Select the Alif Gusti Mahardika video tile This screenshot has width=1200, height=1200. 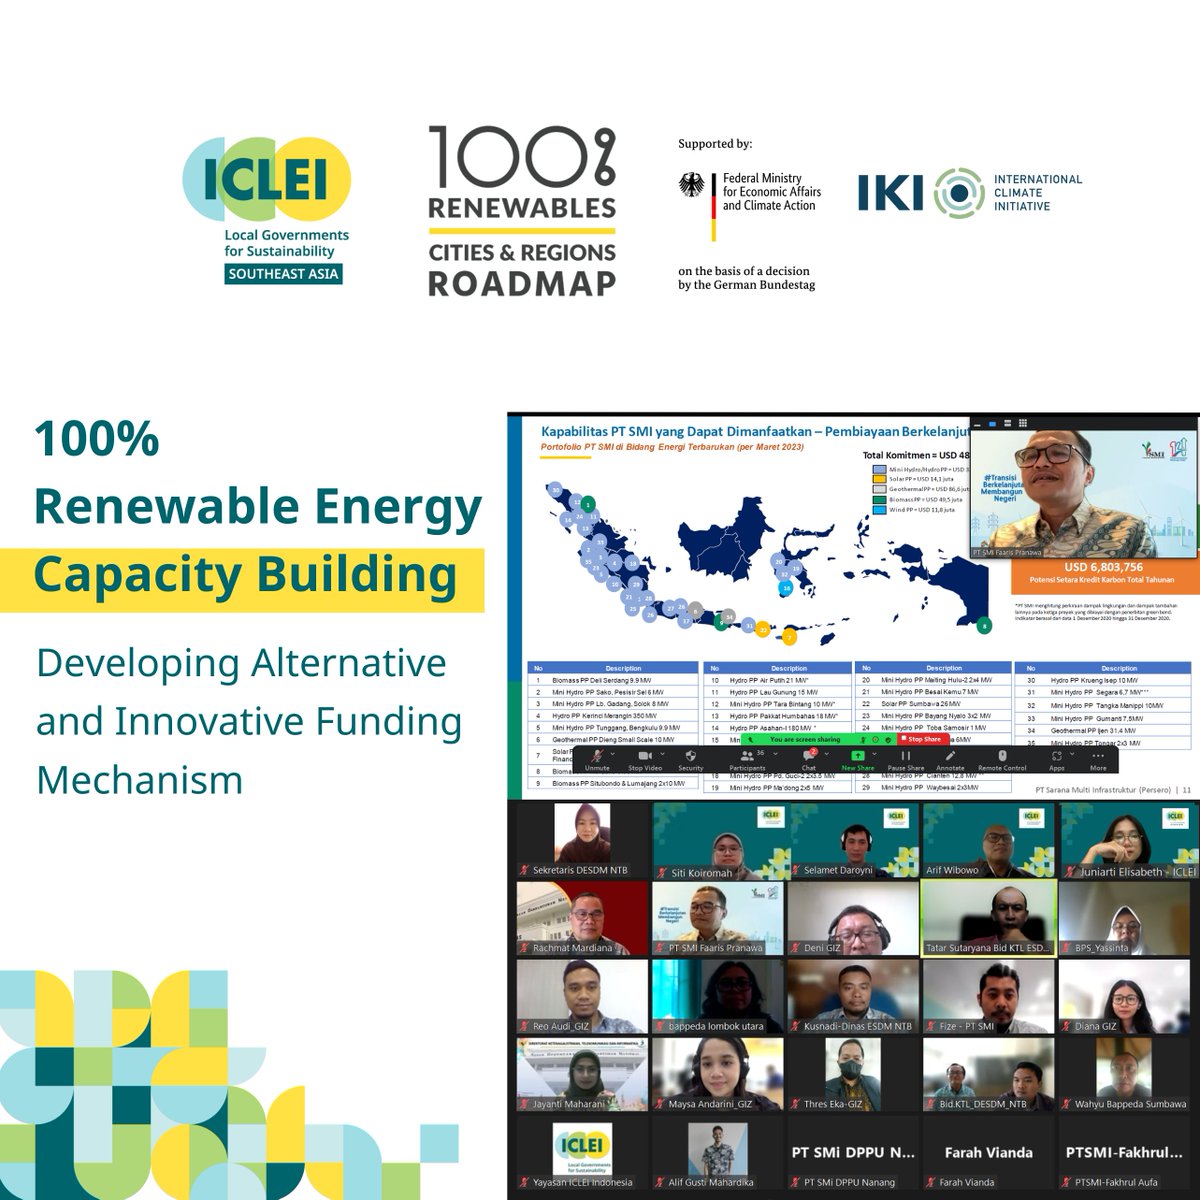[717, 1153]
